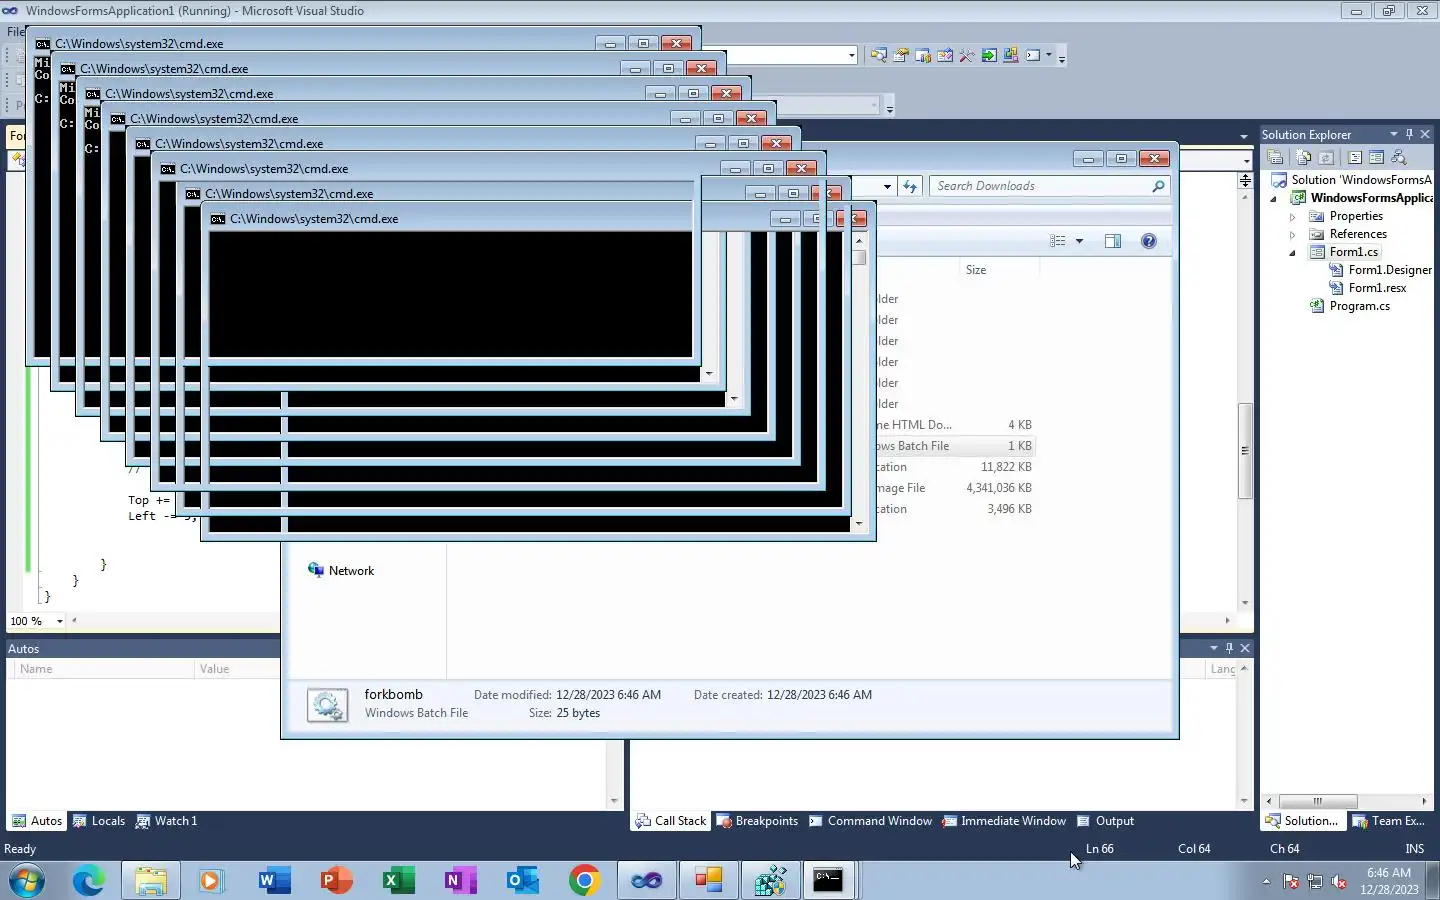
Task: Select Form1.Designer in Solution Explorer
Action: pos(1390,270)
